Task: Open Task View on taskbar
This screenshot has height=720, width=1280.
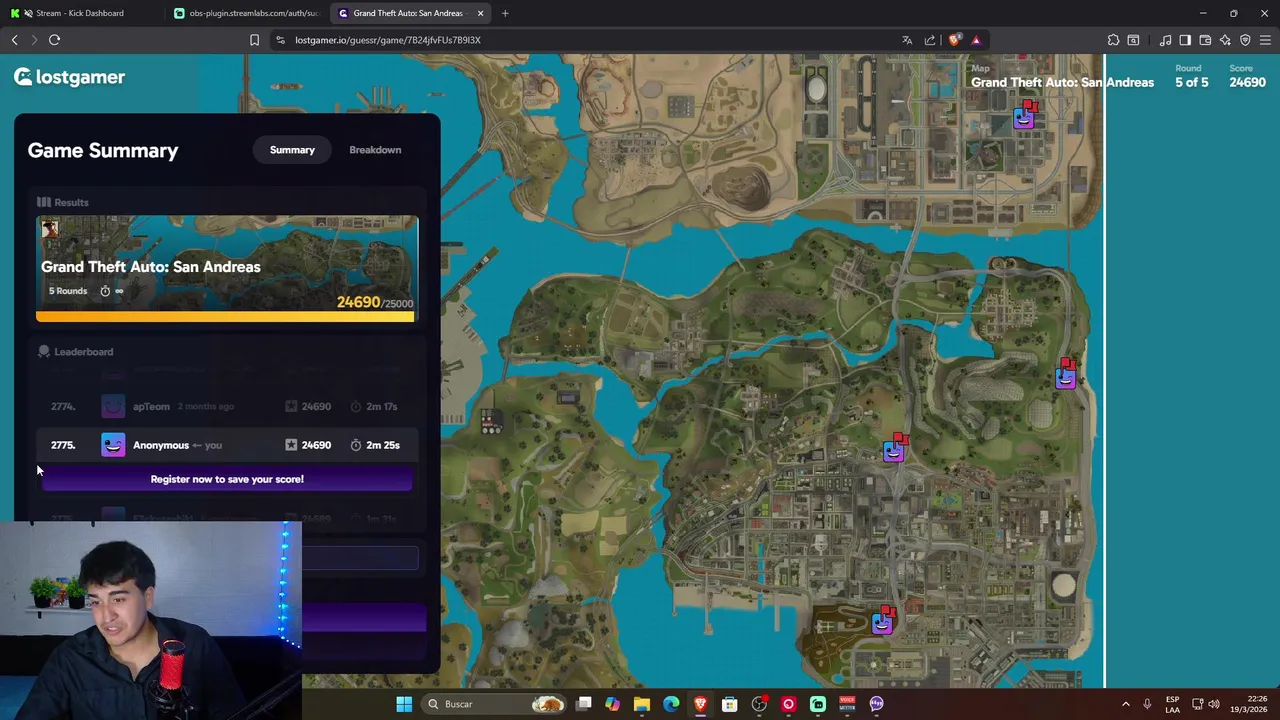Action: (584, 704)
